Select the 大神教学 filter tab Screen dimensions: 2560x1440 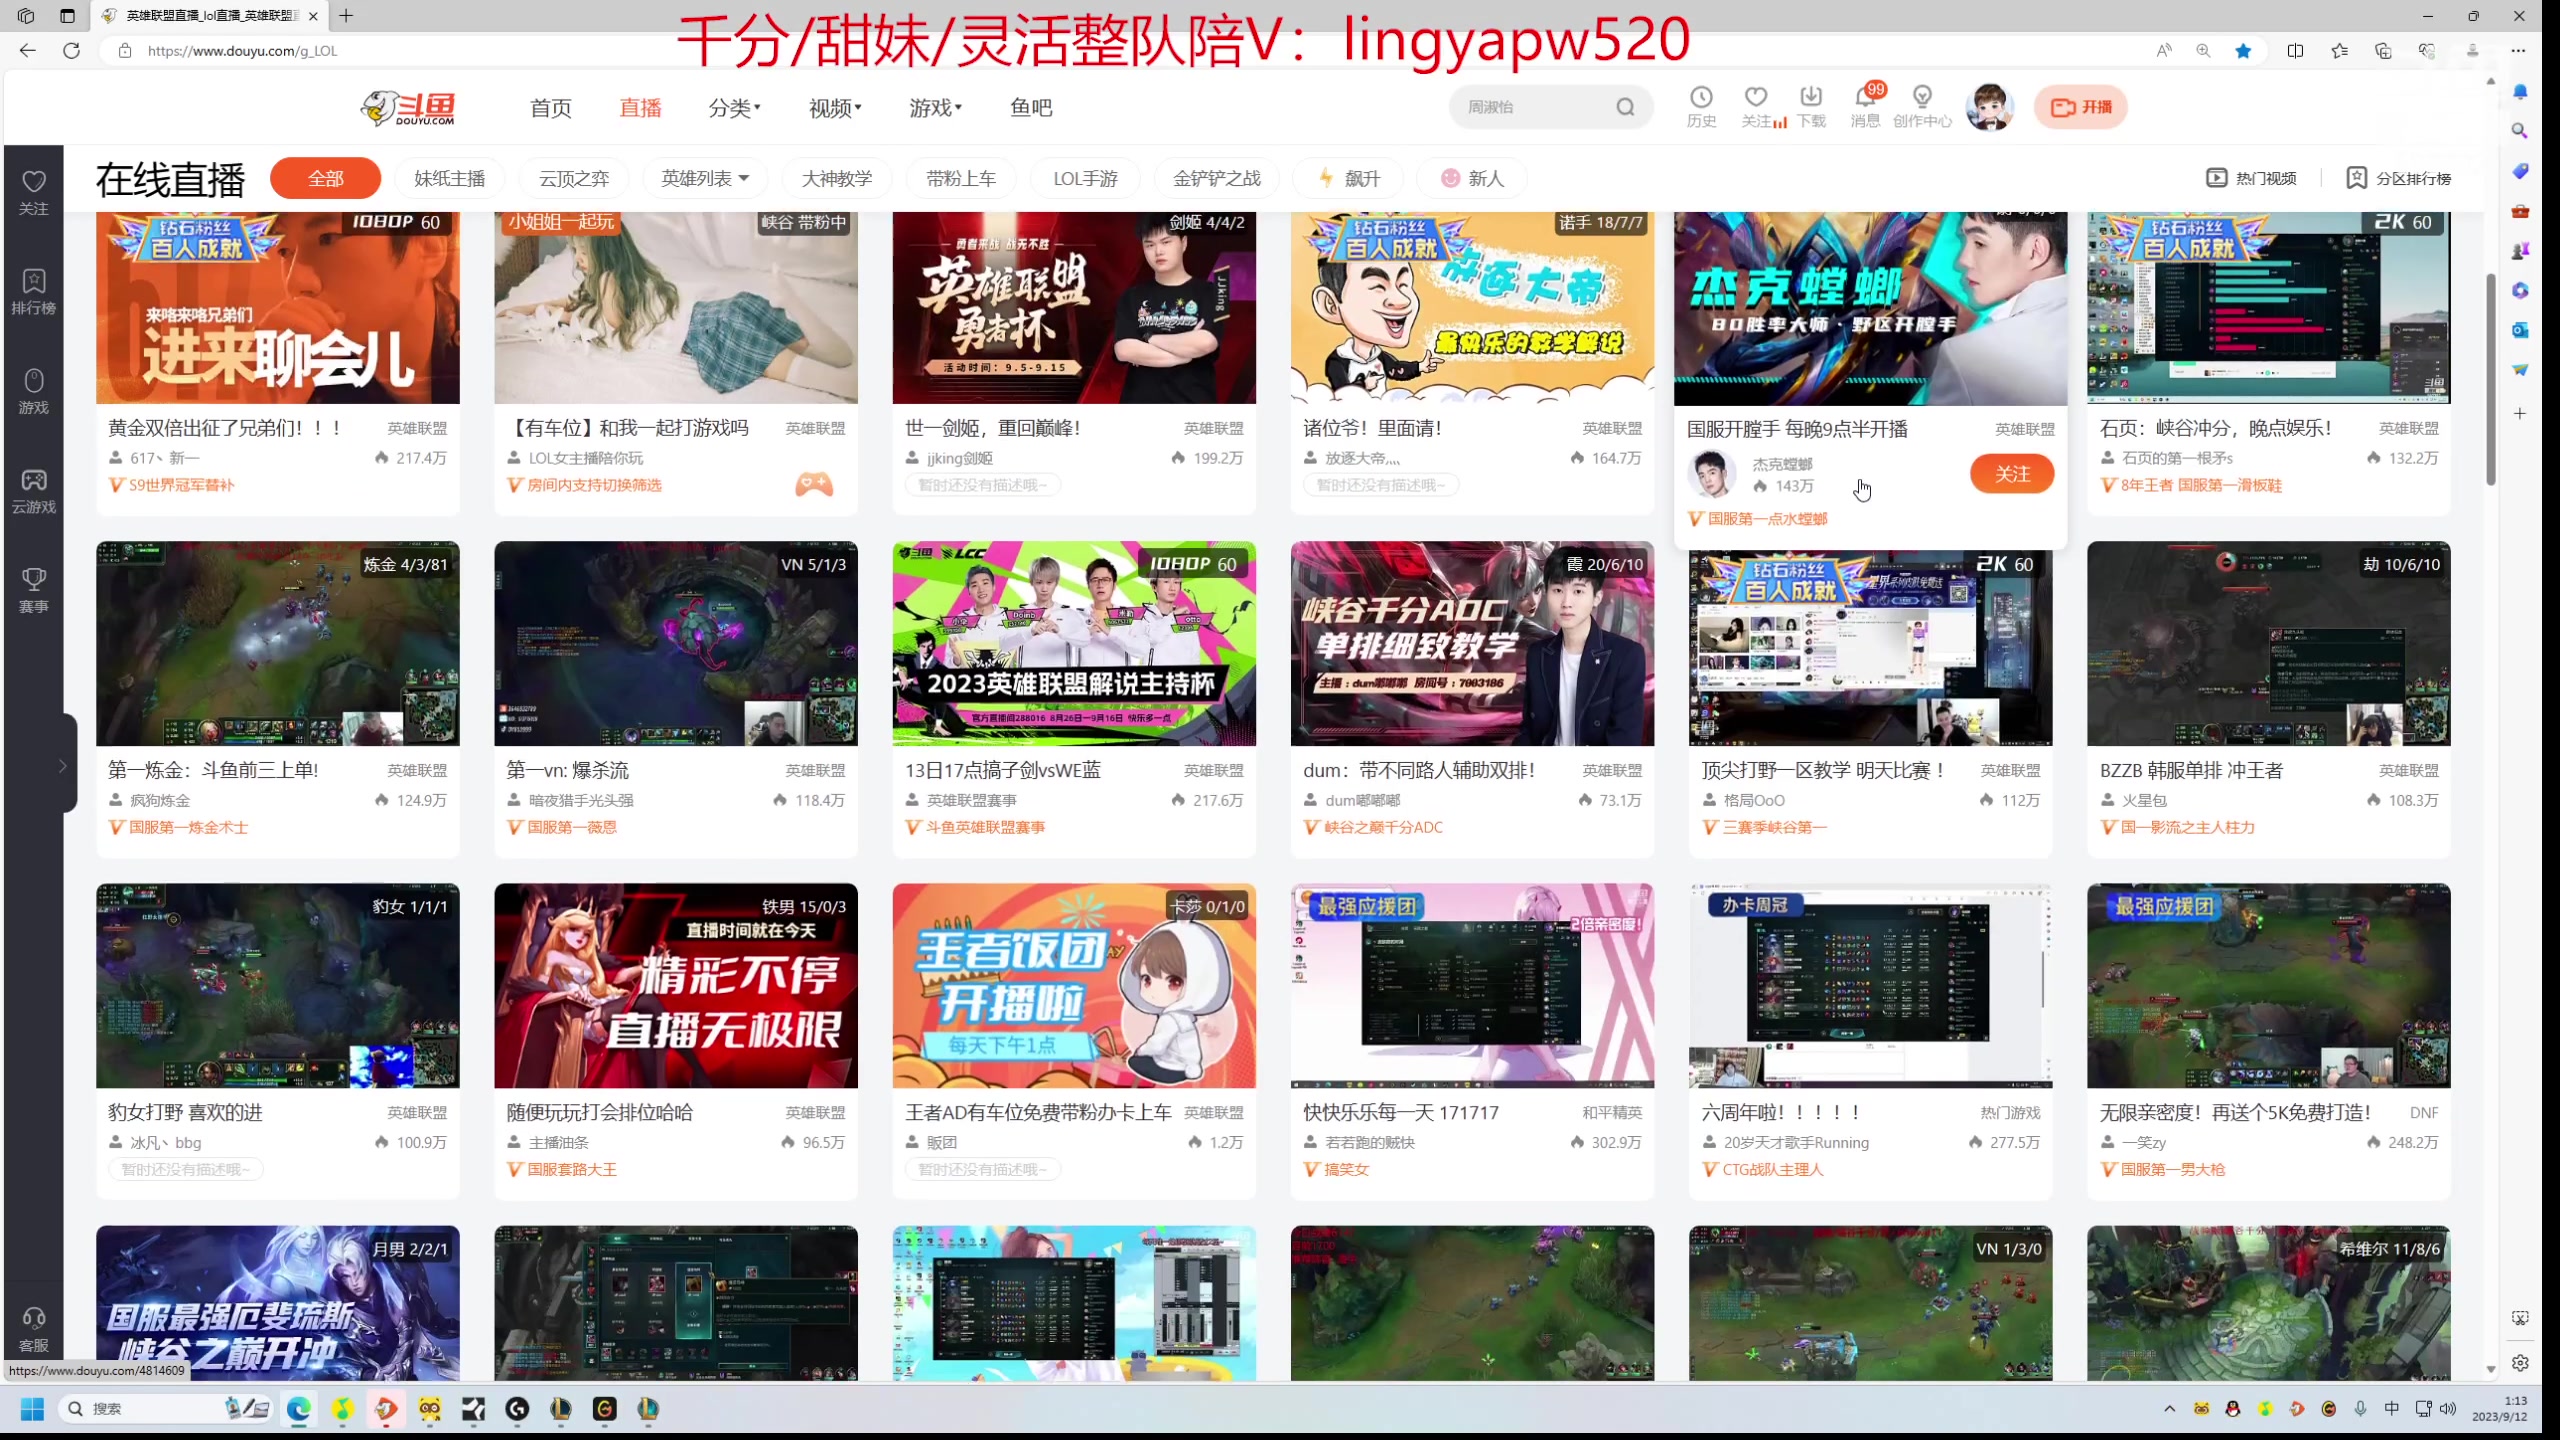coord(837,178)
